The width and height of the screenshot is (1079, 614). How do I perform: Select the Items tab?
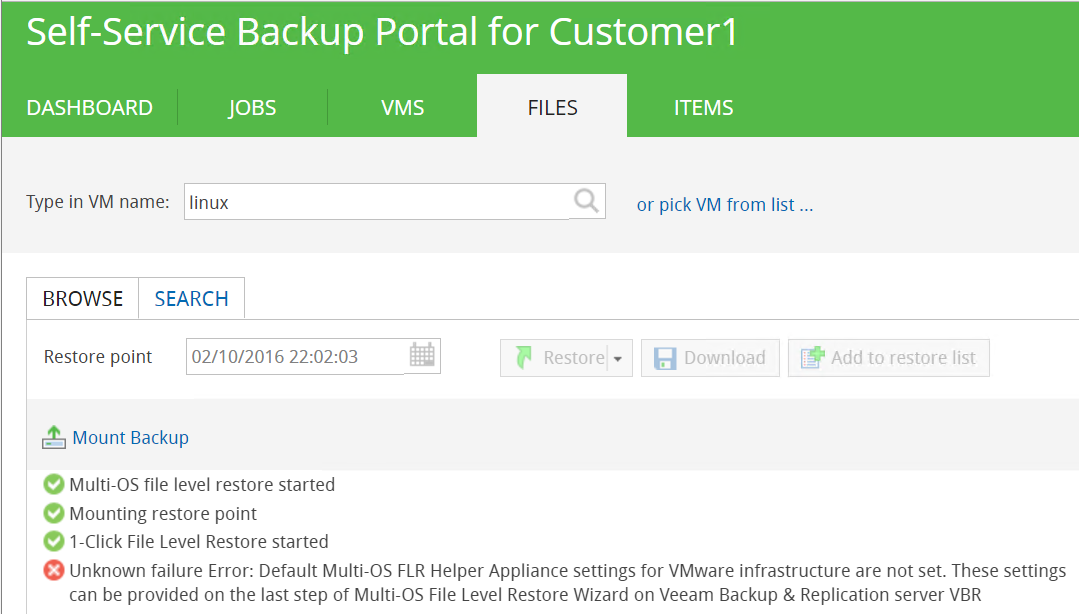coord(703,108)
